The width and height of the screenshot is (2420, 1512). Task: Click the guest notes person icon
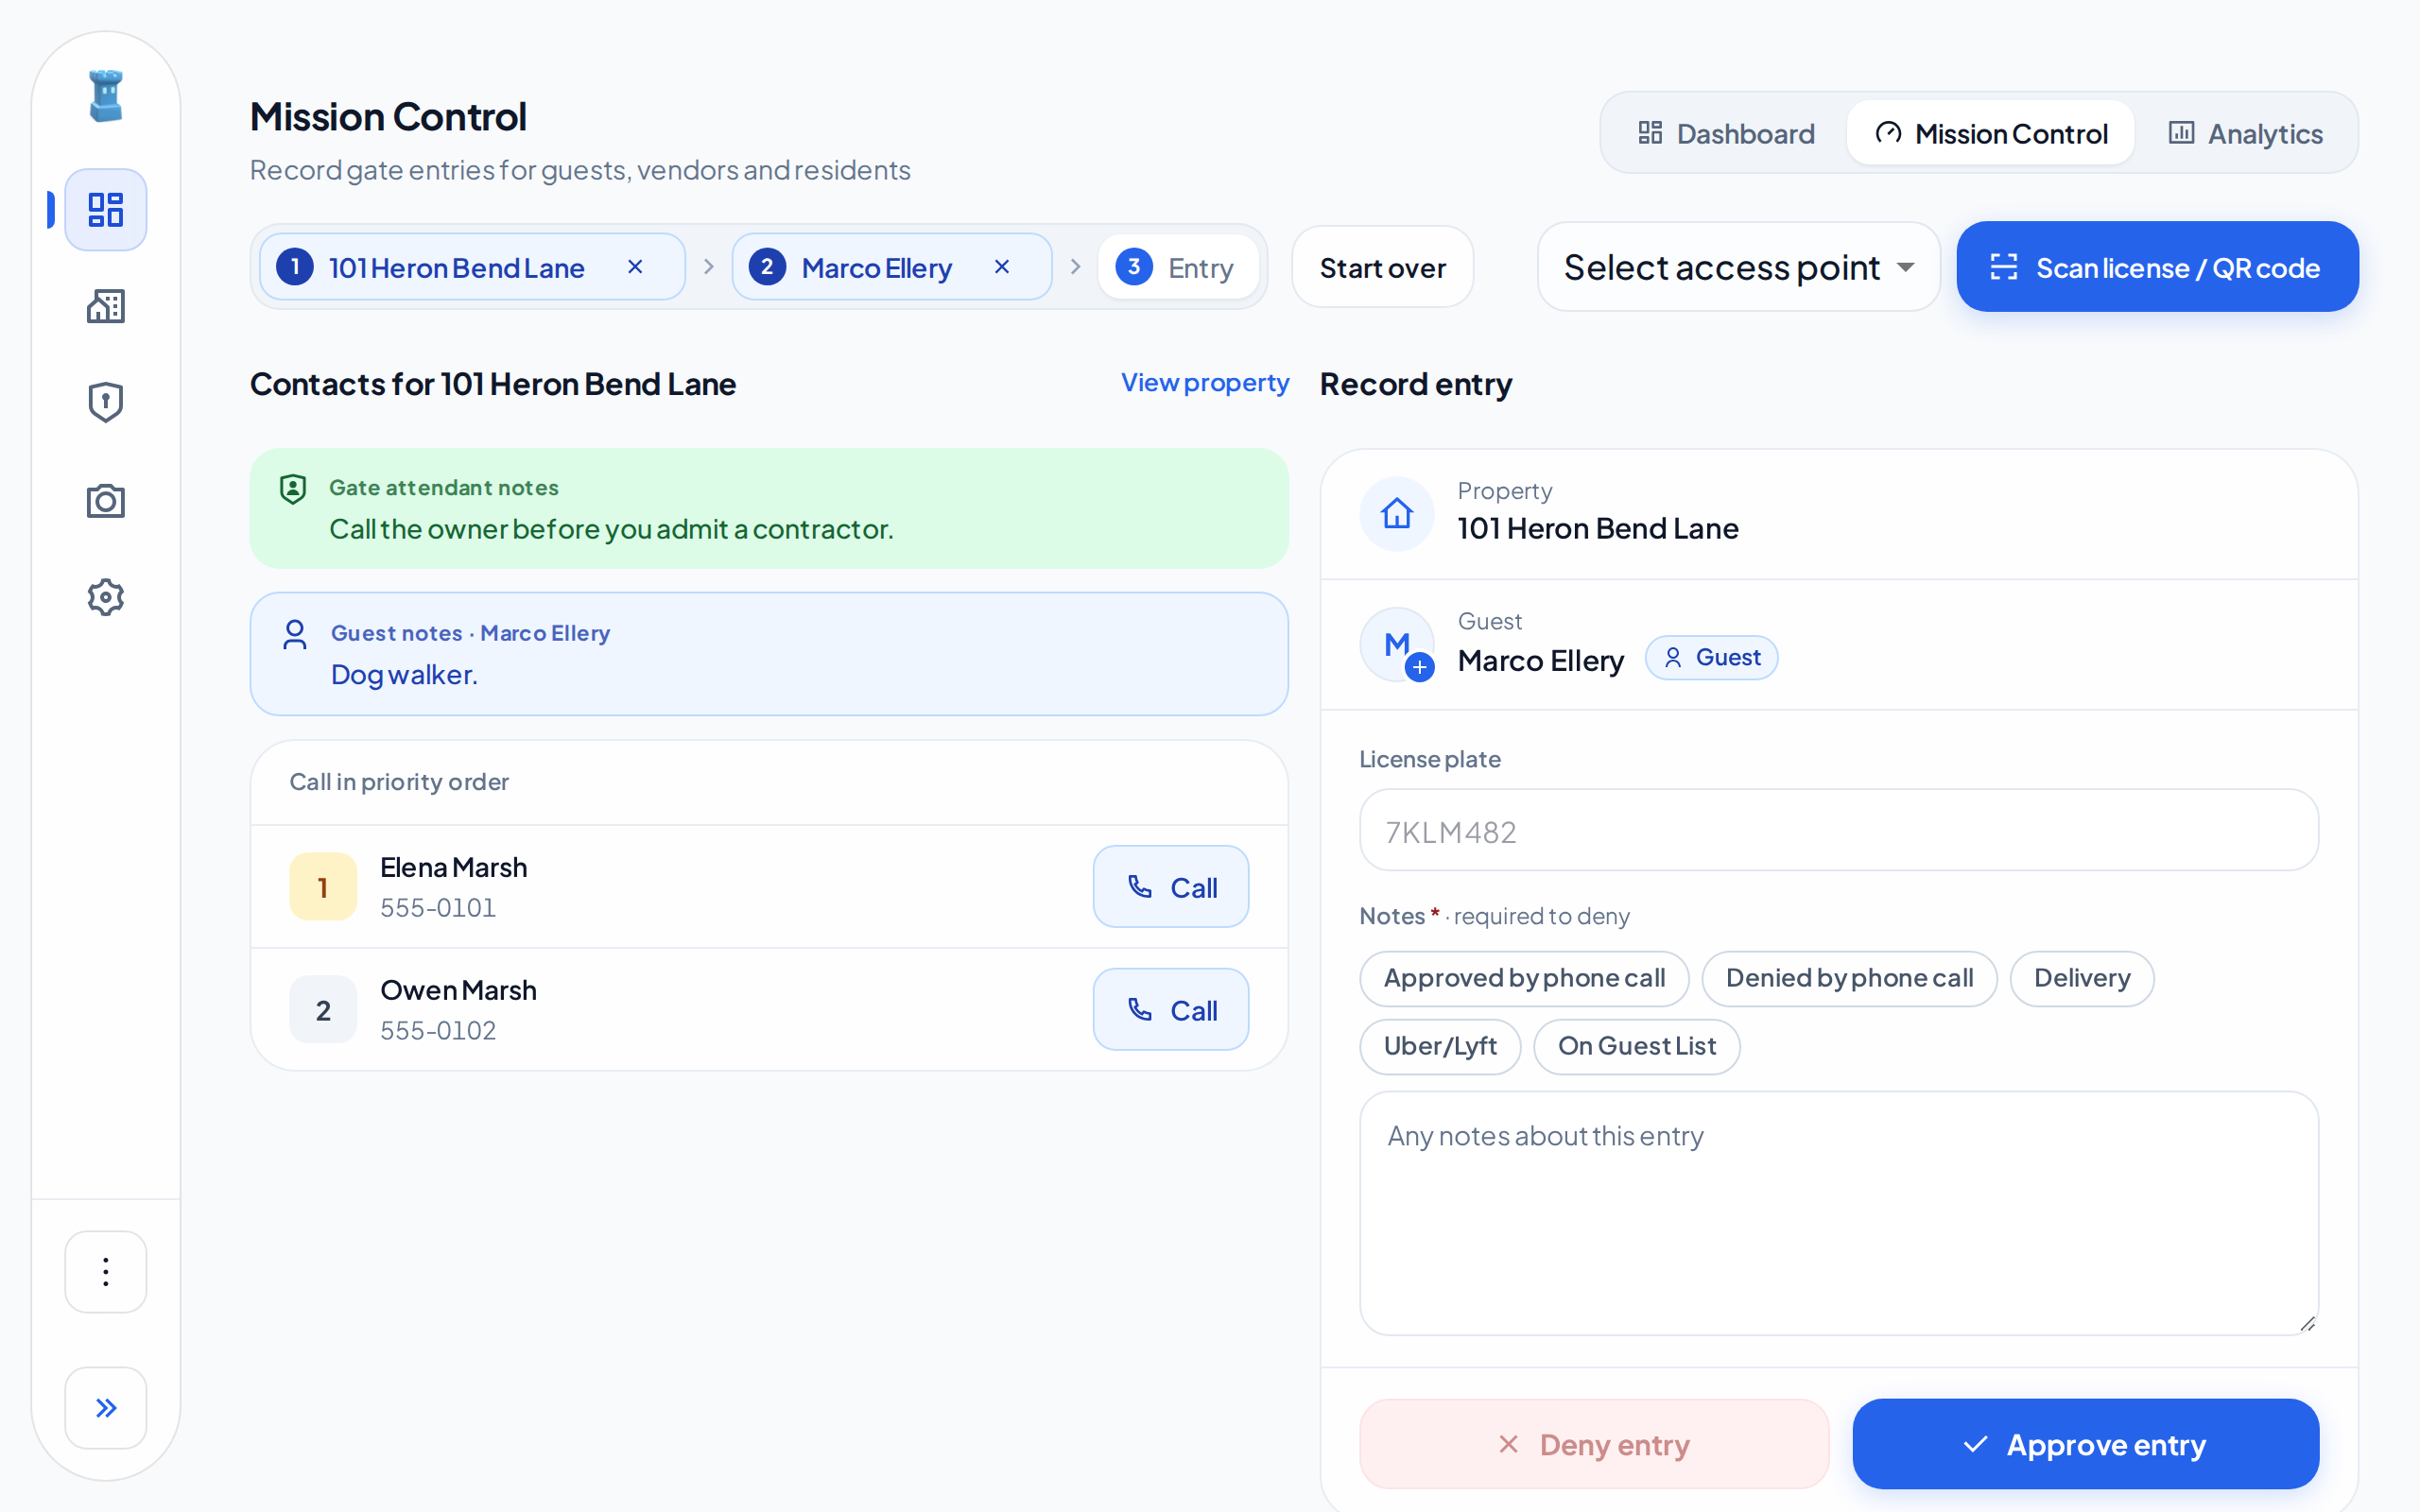(x=295, y=635)
